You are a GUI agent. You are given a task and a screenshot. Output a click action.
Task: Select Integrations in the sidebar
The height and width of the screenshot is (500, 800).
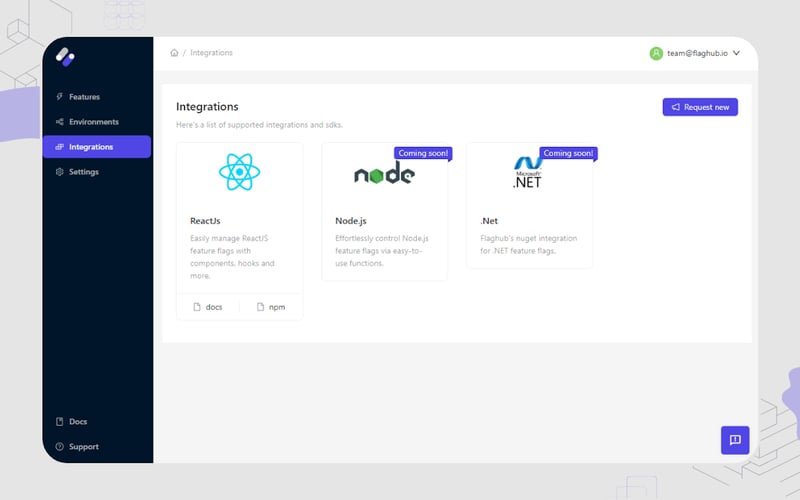91,147
